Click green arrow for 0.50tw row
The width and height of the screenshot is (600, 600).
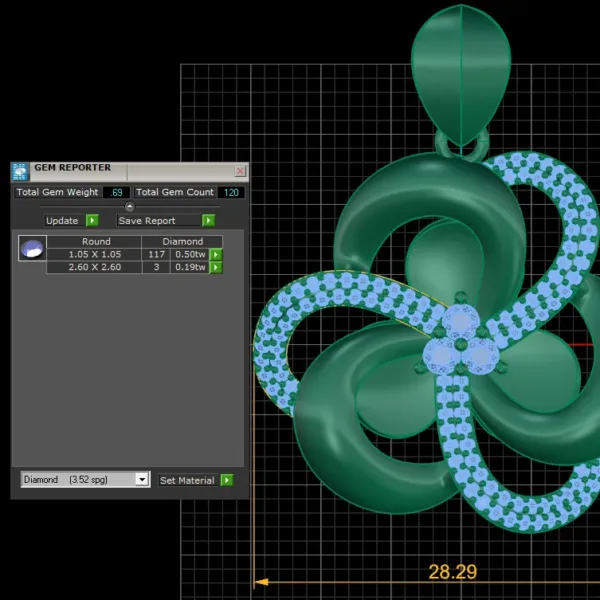[216, 254]
